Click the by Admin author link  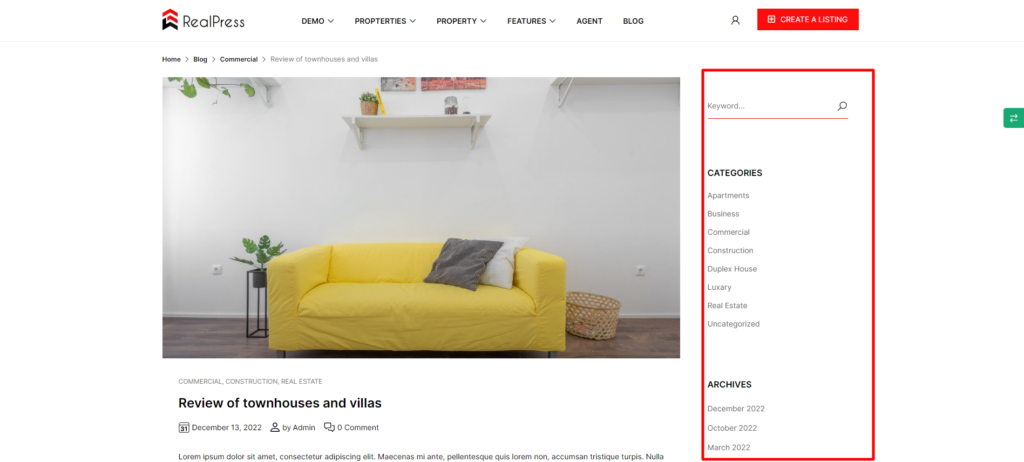[x=299, y=427]
